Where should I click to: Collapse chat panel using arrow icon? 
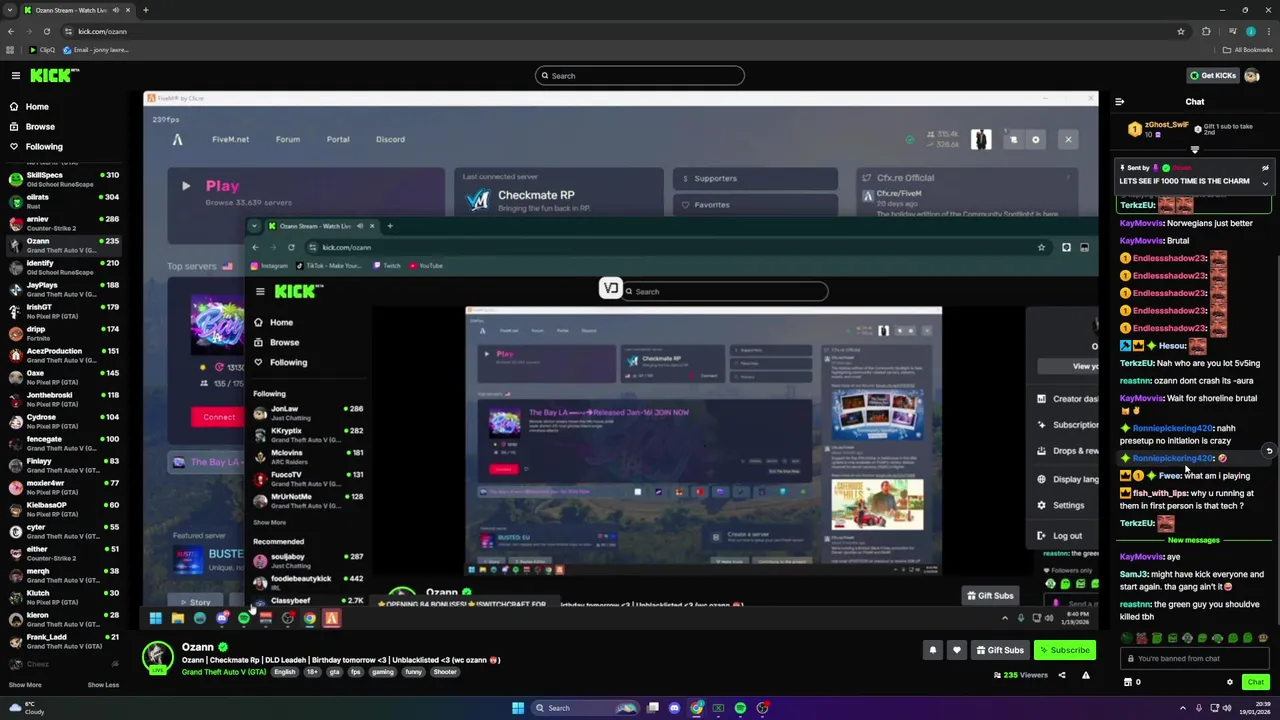[x=1119, y=101]
